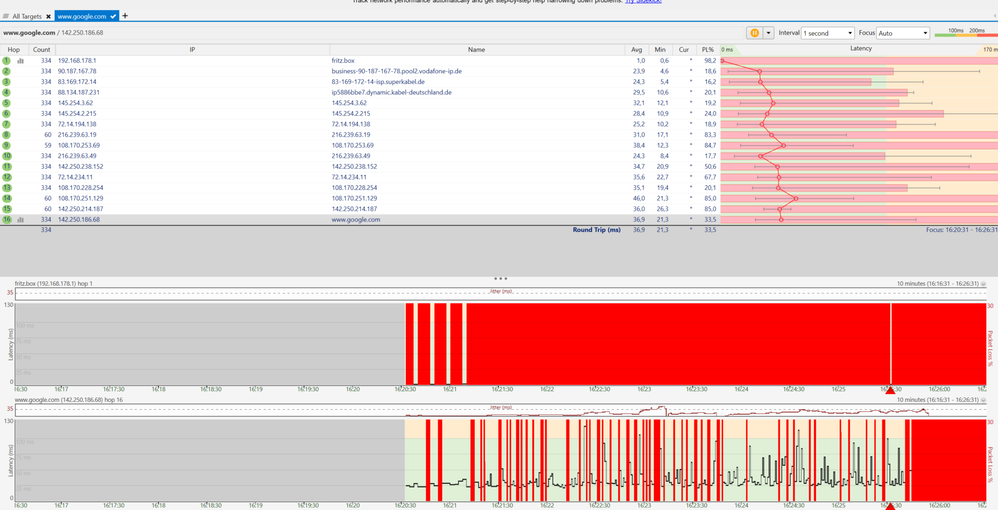Toggle the graph icon on hop 16 row
This screenshot has height=510, width=998.
20,219
